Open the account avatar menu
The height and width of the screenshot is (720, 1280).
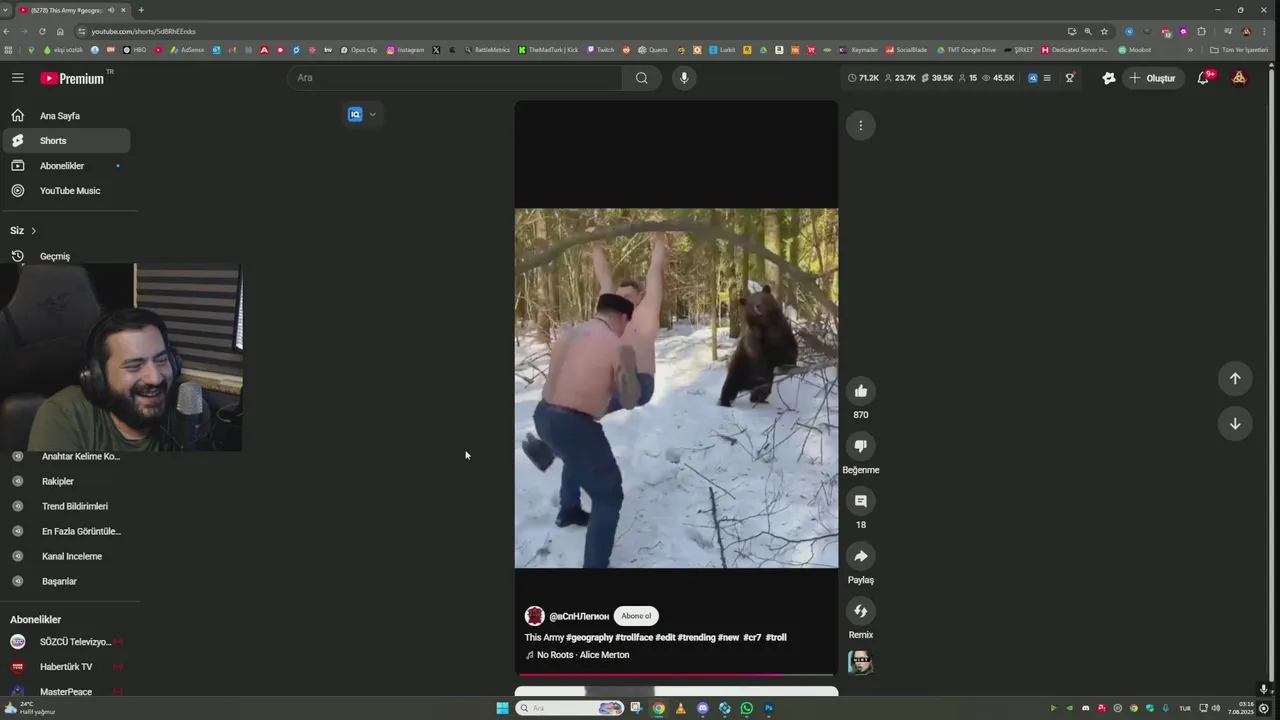(x=1239, y=78)
